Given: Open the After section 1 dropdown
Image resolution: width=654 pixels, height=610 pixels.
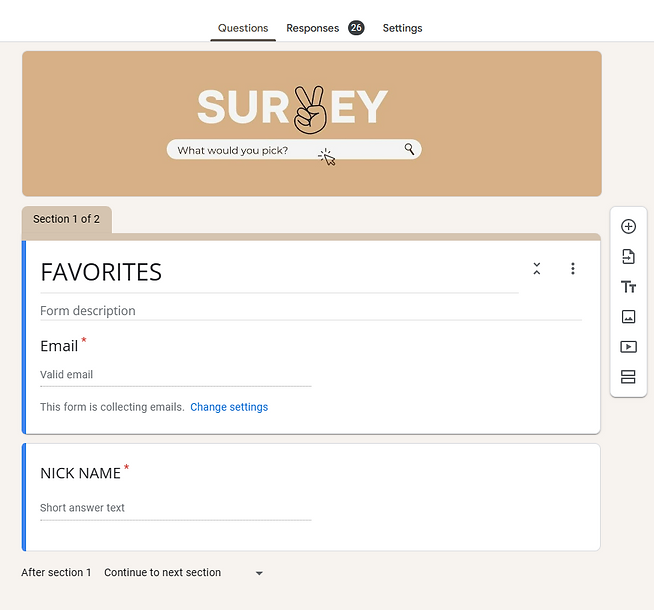Looking at the screenshot, I should pyautogui.click(x=184, y=572).
